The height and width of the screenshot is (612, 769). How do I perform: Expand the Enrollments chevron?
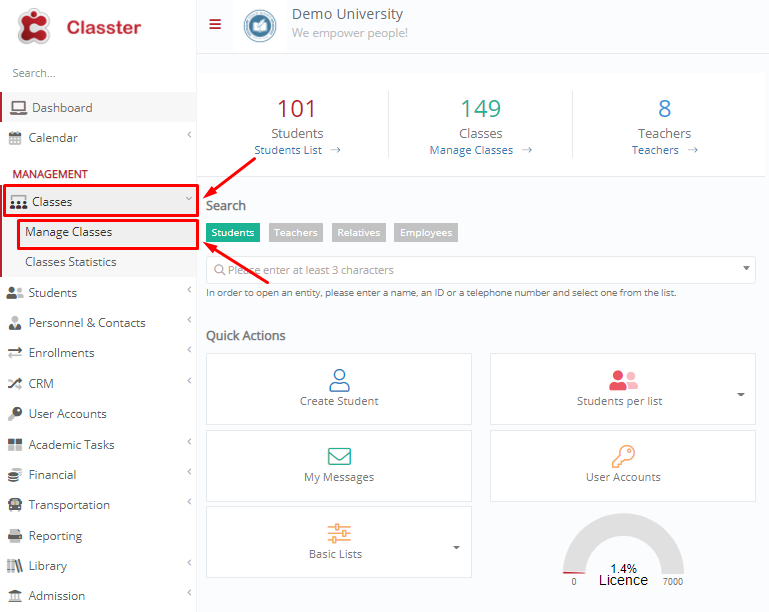click(189, 349)
